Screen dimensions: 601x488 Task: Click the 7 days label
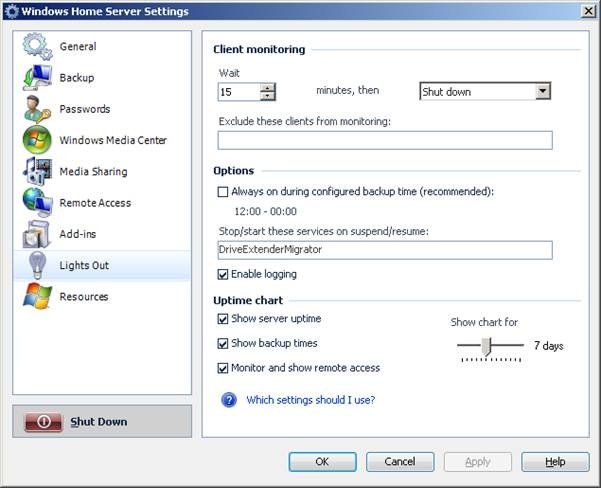click(548, 346)
